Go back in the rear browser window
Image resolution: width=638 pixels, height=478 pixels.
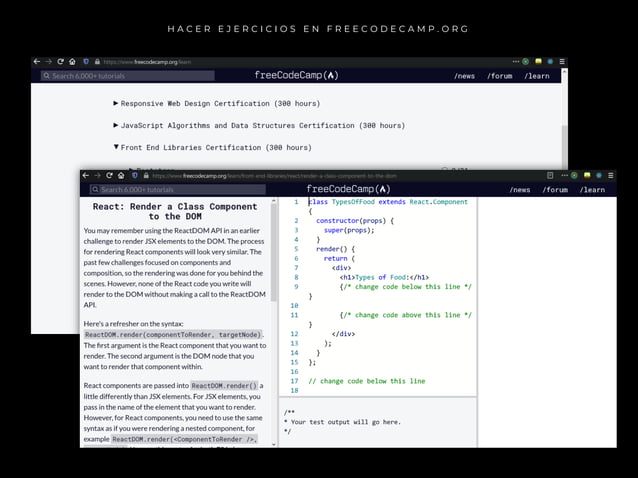pos(37,62)
